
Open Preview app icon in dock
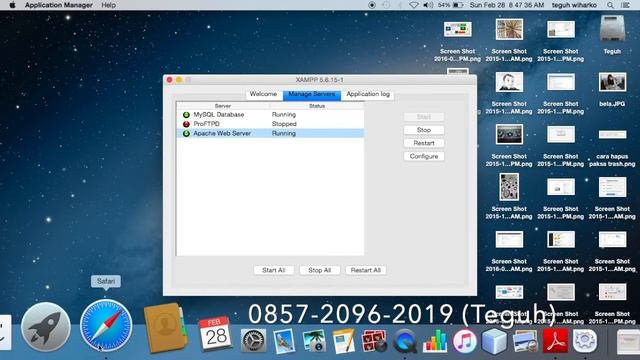click(525, 341)
